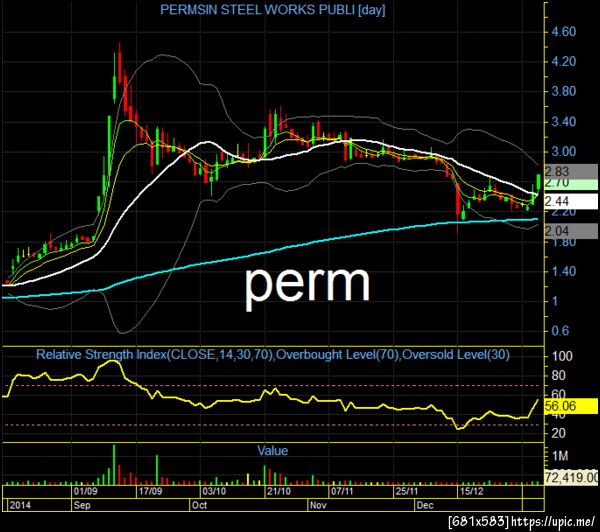
Task: Click the 3.80 price axis label
Action: point(563,91)
